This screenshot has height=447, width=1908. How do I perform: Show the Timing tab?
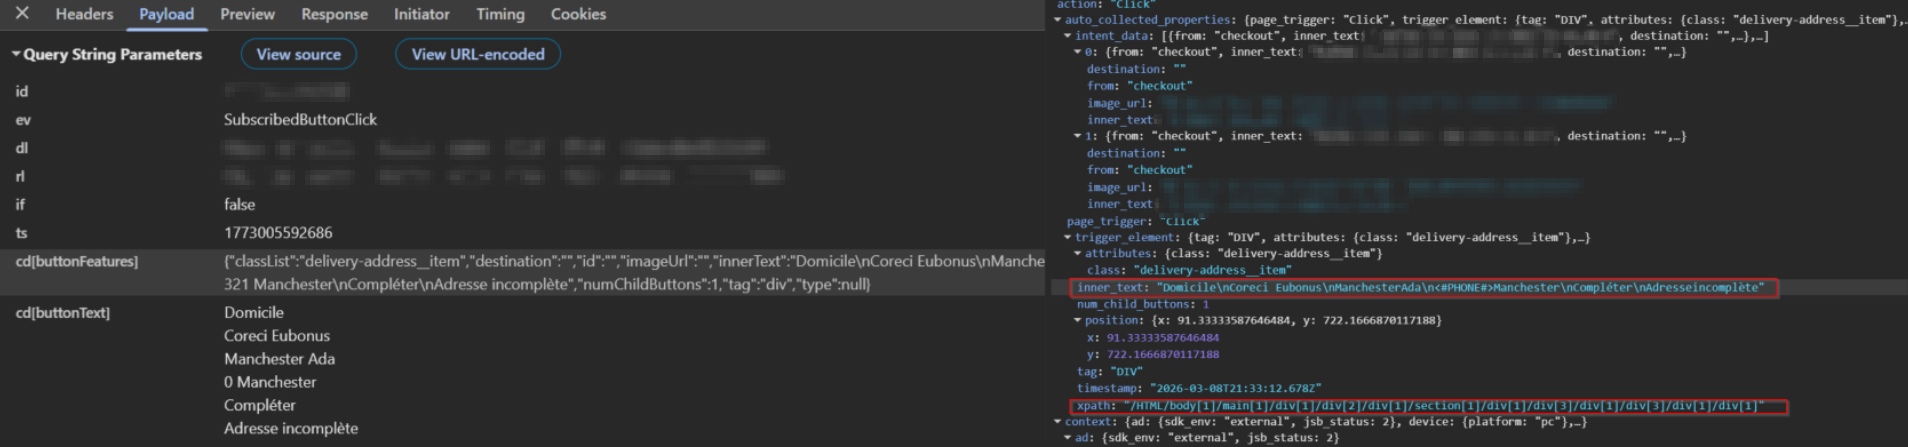click(500, 14)
